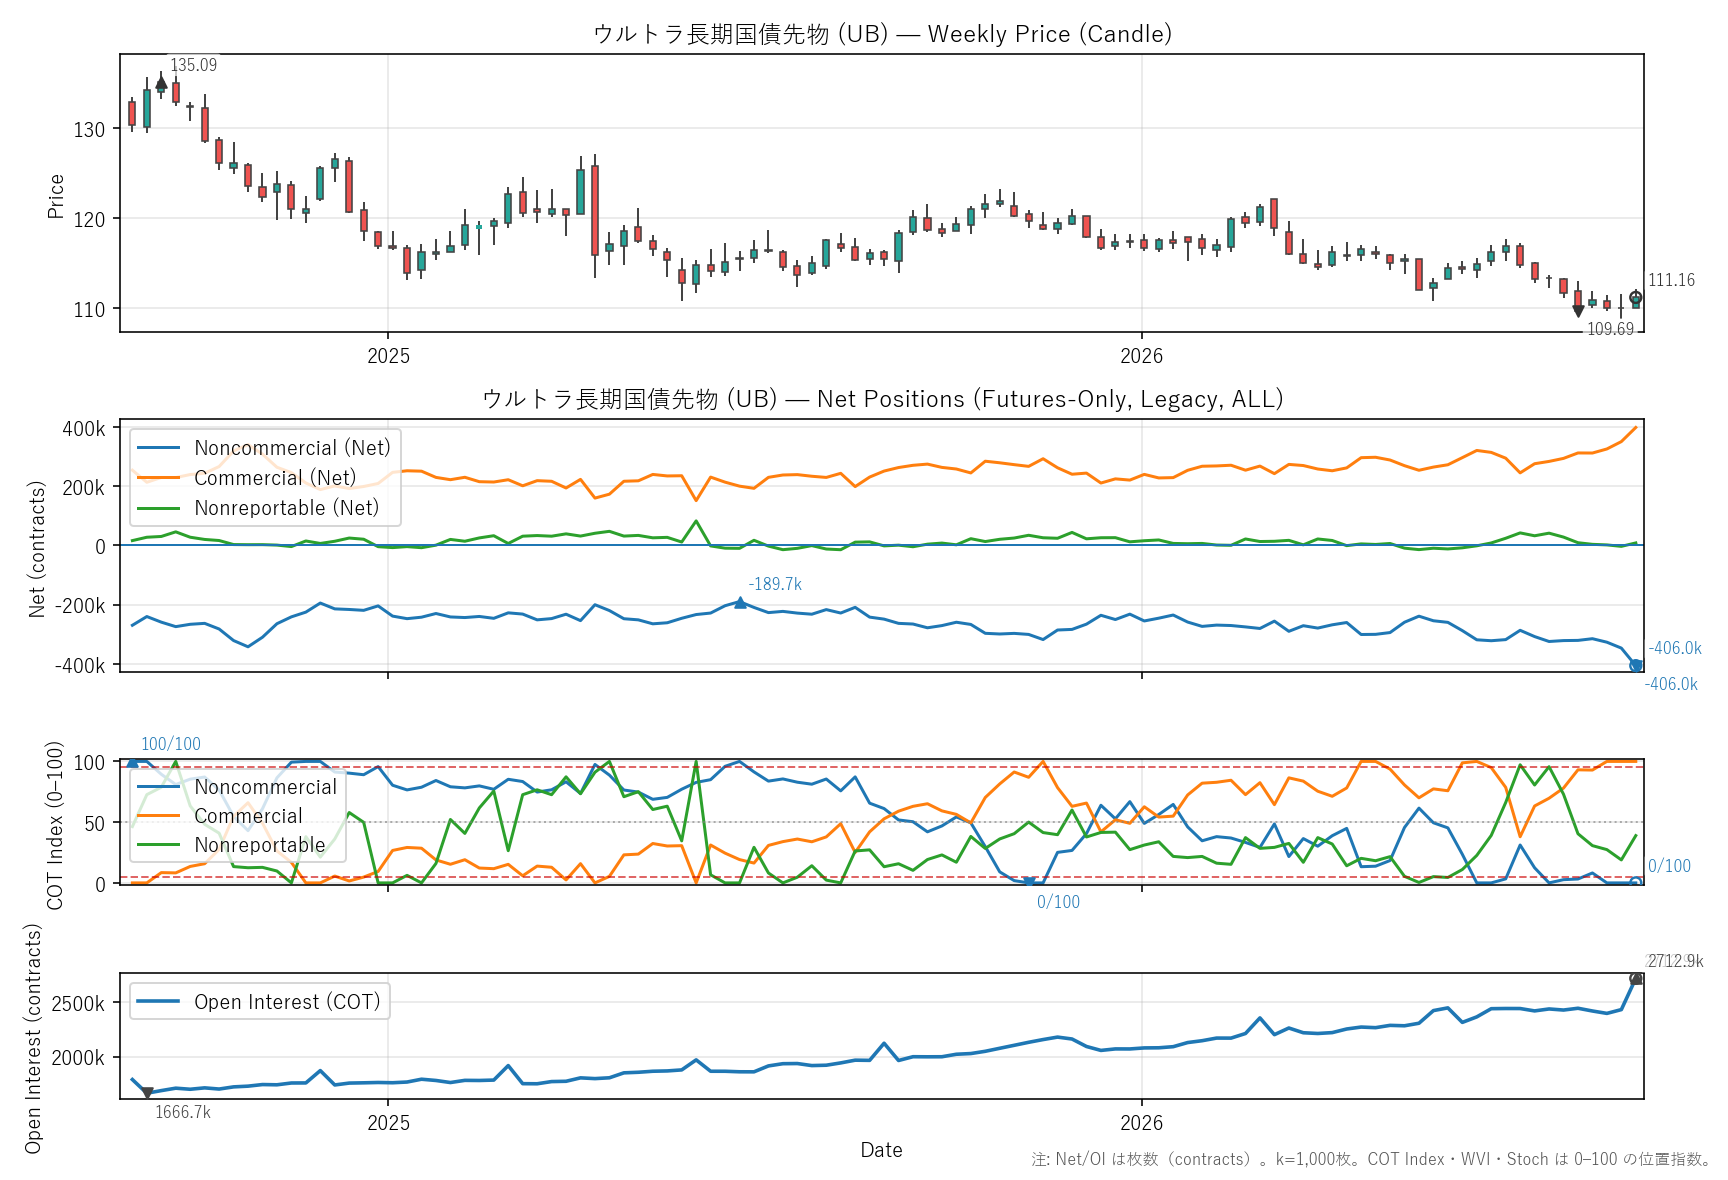Image resolution: width=1728 pixels, height=1180 pixels.
Task: Click the high-price triangle marker at 135.09
Action: pyautogui.click(x=161, y=84)
